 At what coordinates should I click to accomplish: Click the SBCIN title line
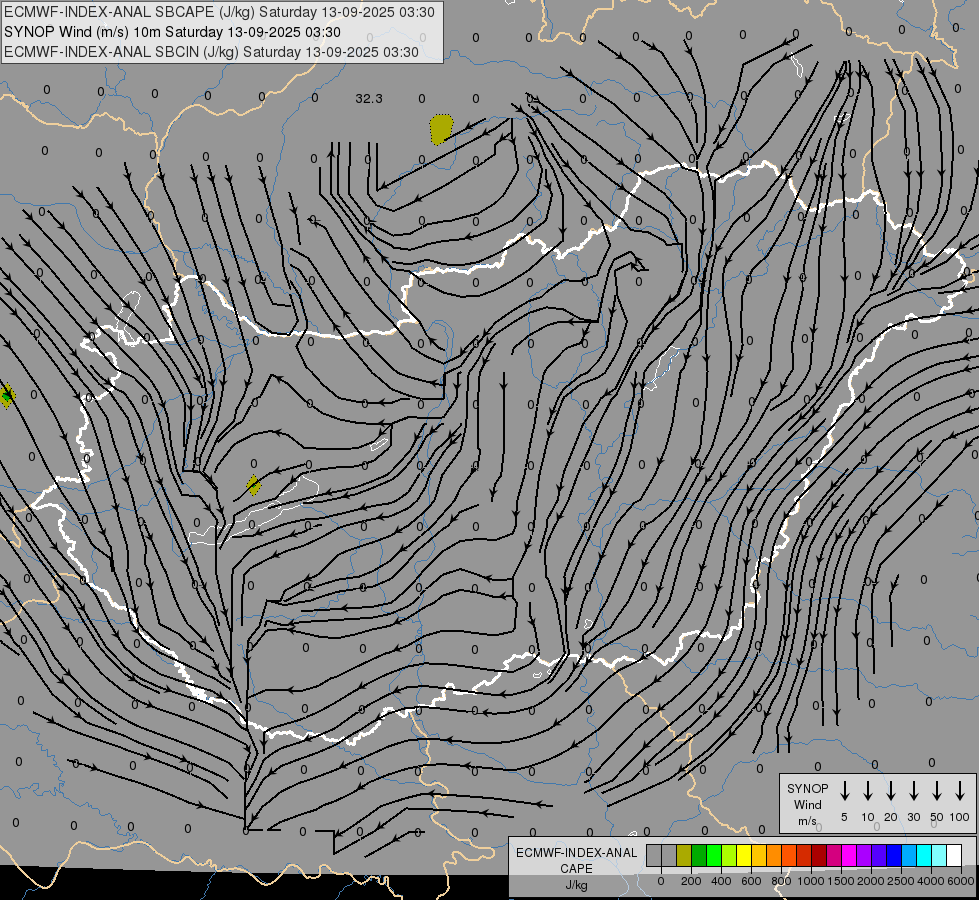point(211,52)
